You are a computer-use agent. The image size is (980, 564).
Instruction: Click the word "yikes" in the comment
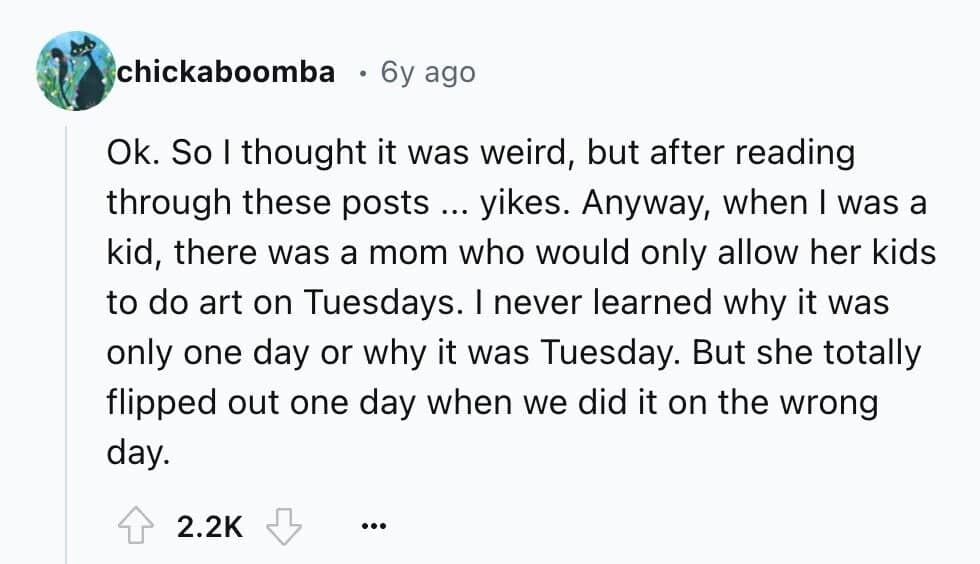[516, 202]
